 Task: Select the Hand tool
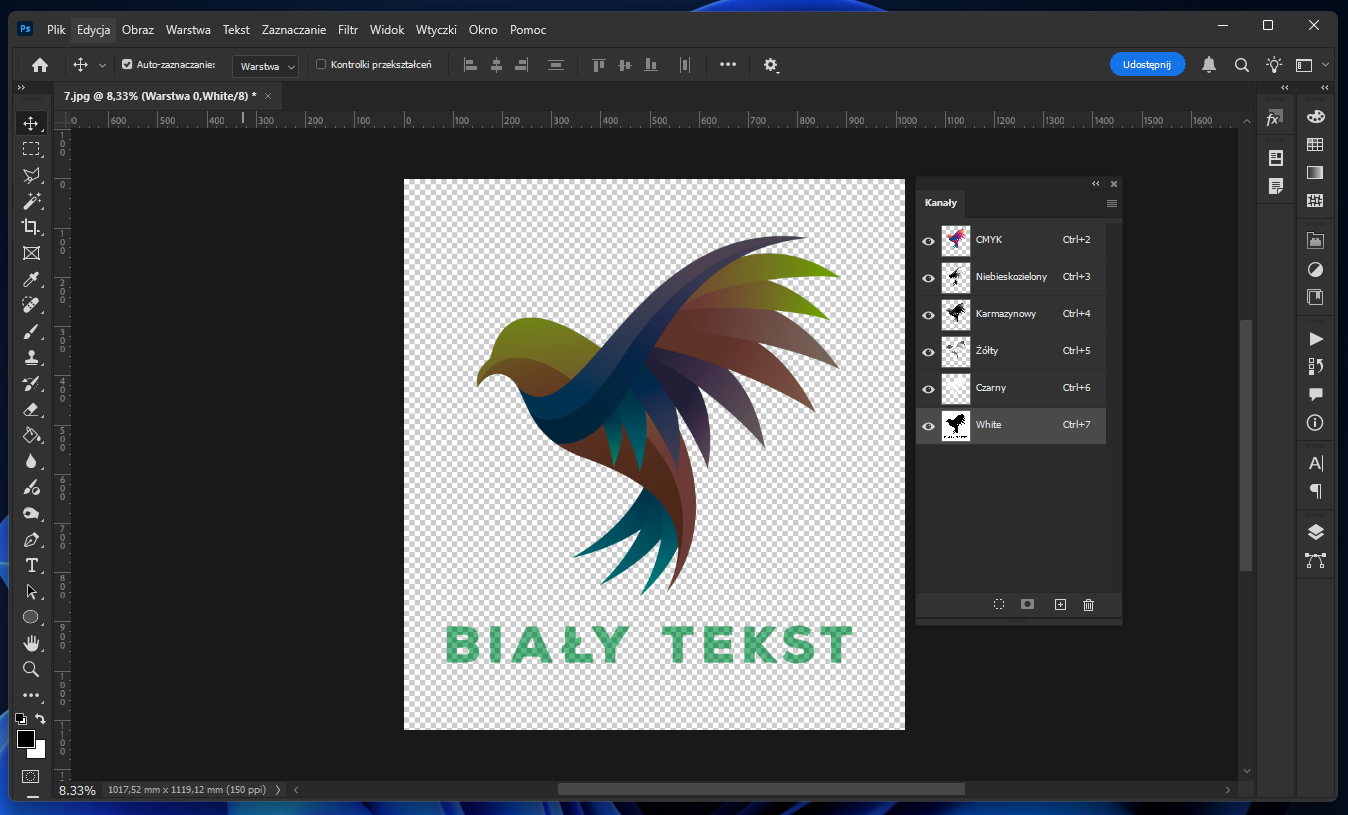pyautogui.click(x=31, y=643)
